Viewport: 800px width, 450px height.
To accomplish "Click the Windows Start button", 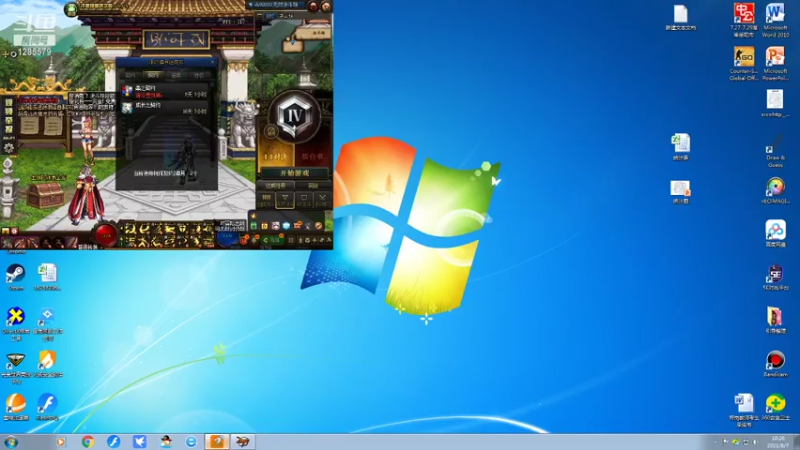I will tap(11, 442).
